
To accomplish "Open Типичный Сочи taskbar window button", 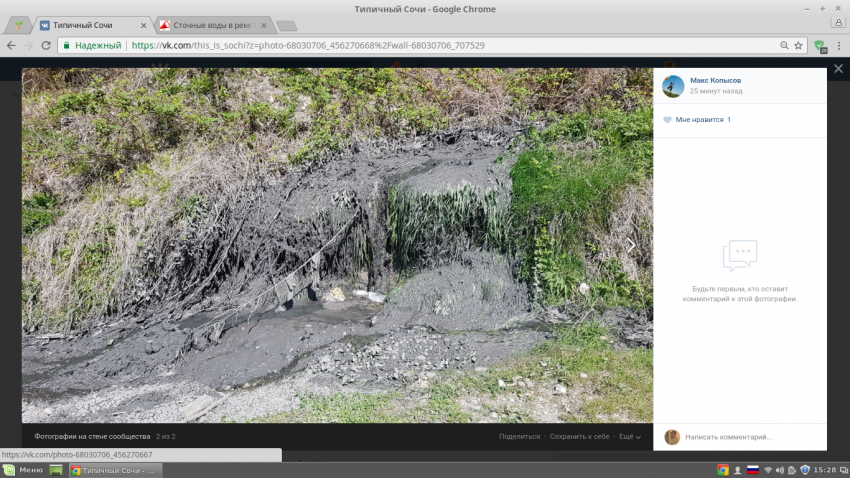I will point(114,470).
